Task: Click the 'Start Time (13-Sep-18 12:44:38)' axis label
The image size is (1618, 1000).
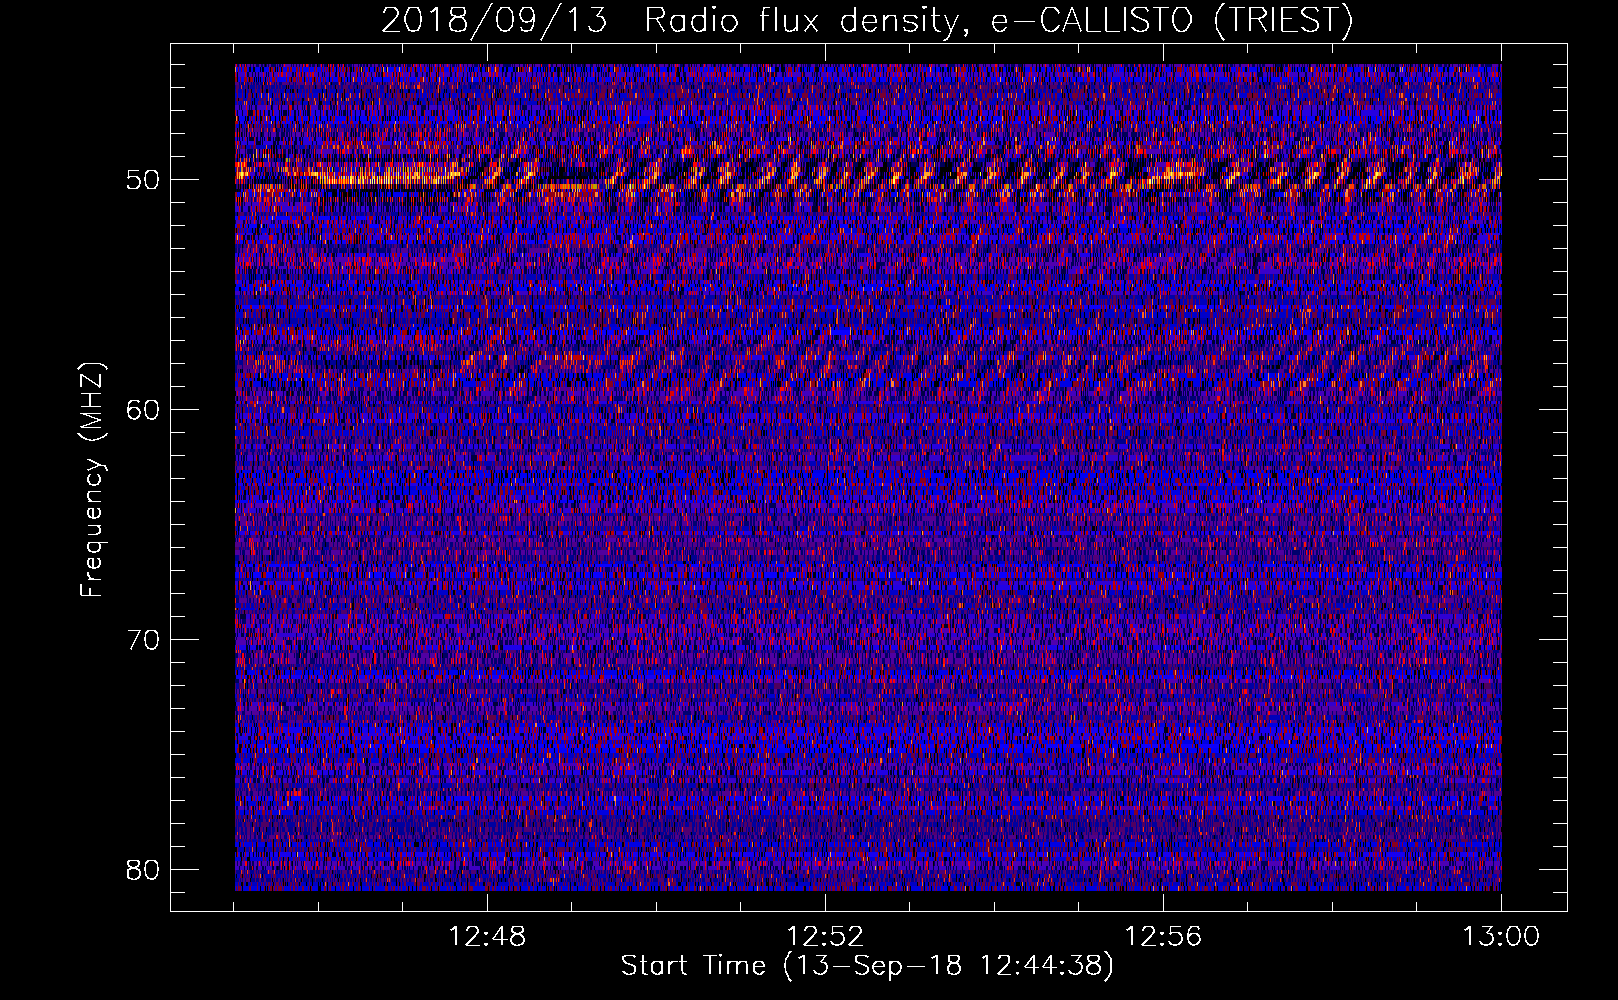Action: (867, 967)
